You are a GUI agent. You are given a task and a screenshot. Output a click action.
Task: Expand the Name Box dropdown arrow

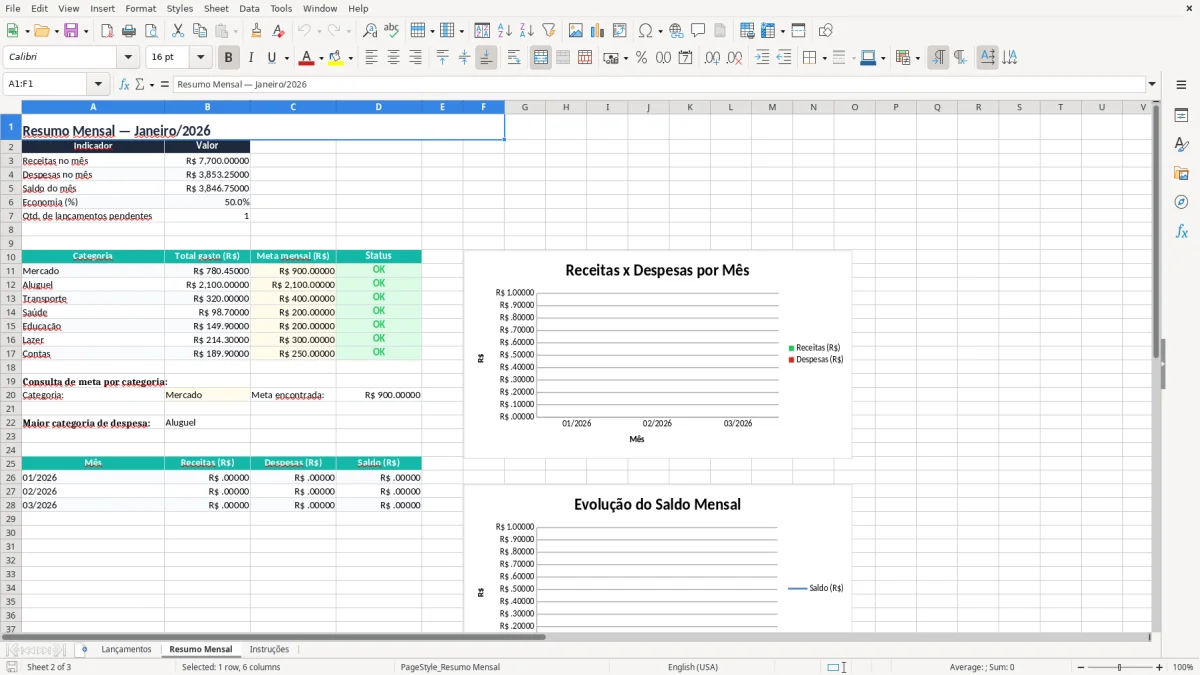pyautogui.click(x=98, y=85)
